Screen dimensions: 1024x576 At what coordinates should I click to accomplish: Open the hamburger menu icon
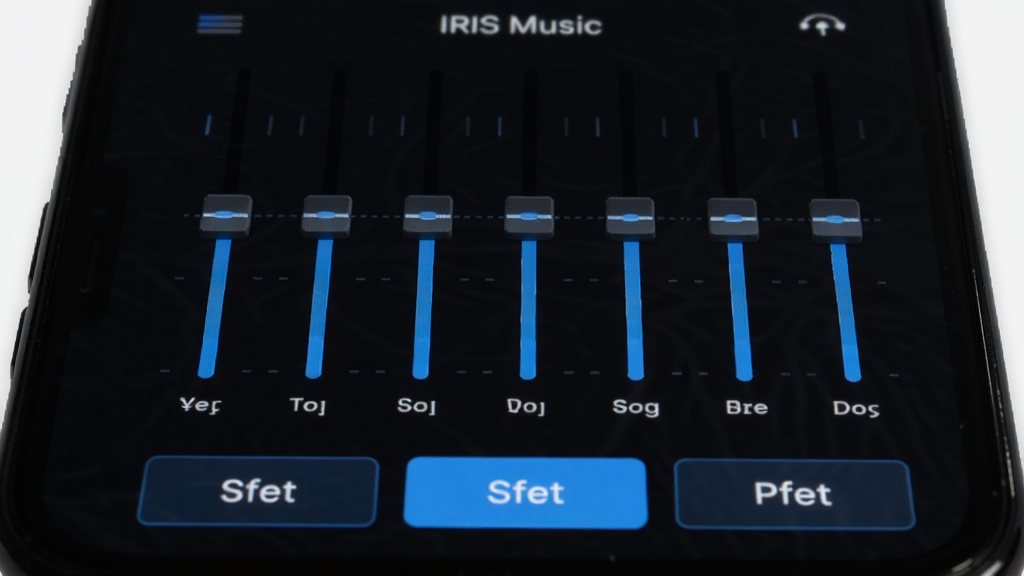[x=220, y=24]
